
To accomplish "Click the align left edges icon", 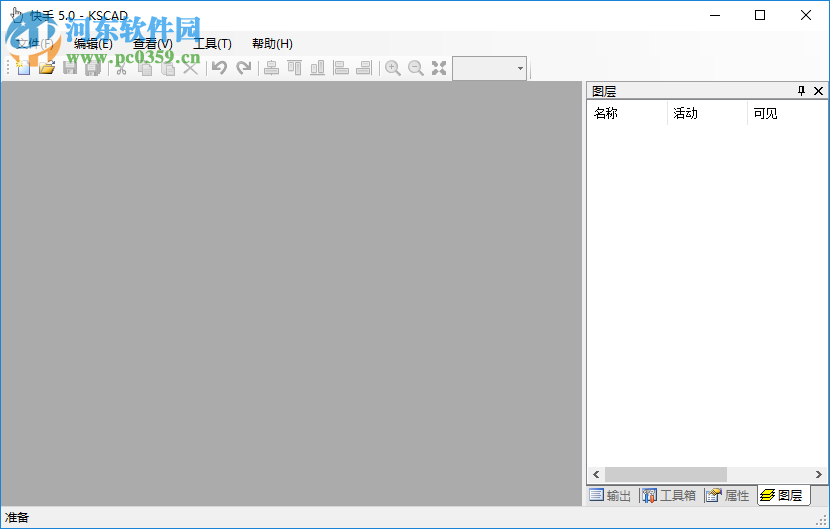I will click(x=341, y=68).
